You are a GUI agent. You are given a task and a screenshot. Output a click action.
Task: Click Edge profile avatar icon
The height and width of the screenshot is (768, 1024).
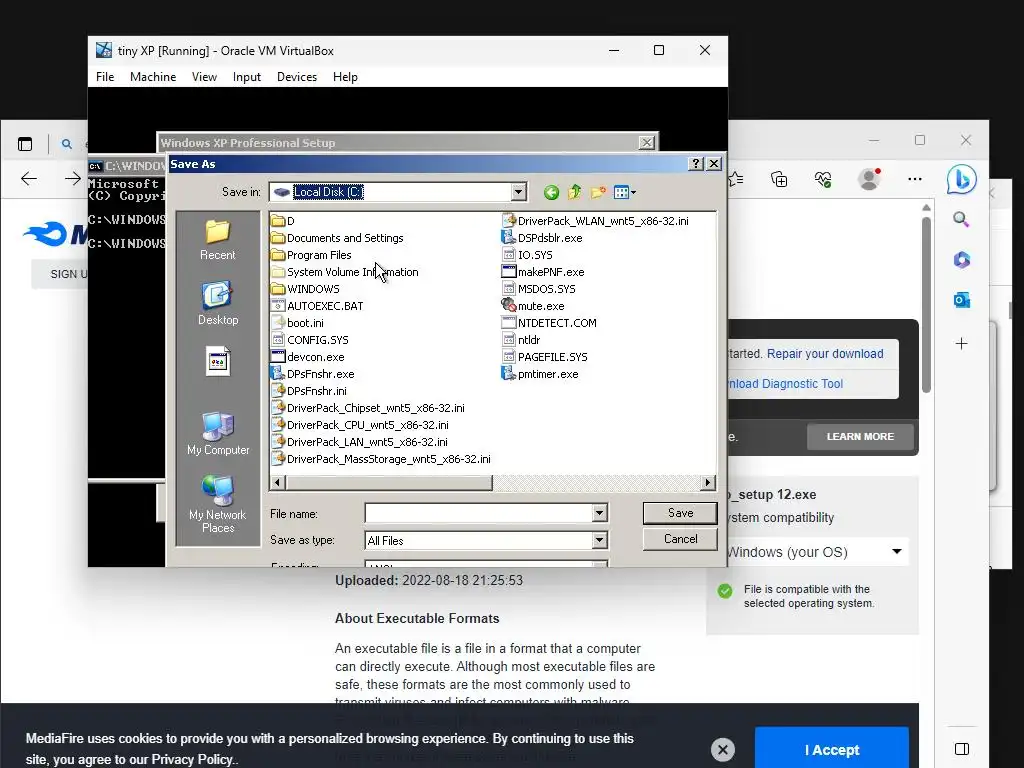pos(869,178)
